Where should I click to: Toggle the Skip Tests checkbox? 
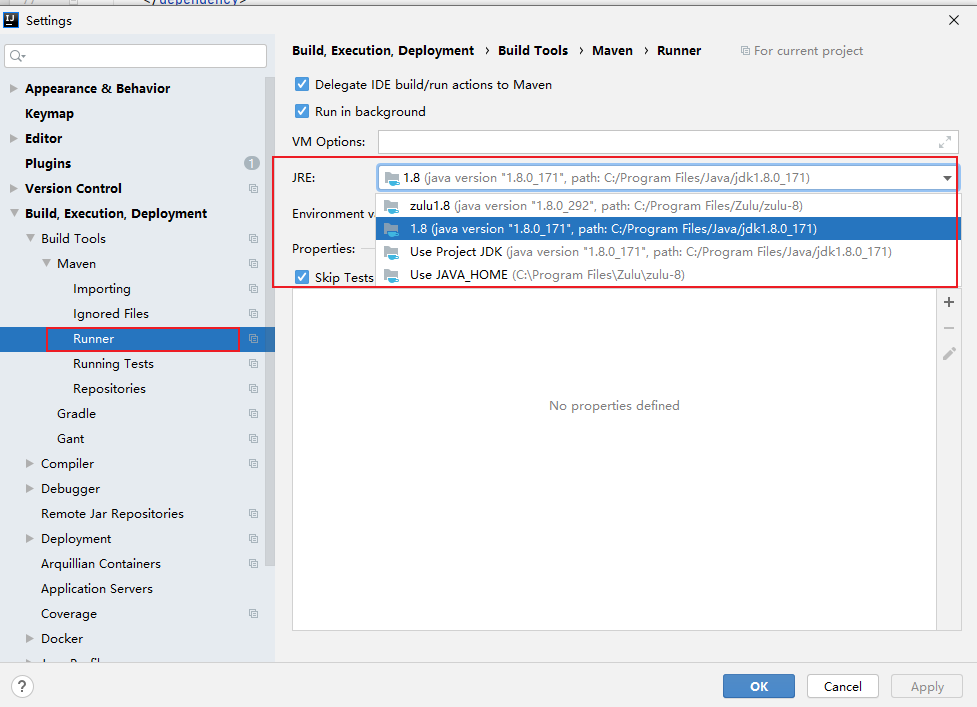tap(302, 277)
